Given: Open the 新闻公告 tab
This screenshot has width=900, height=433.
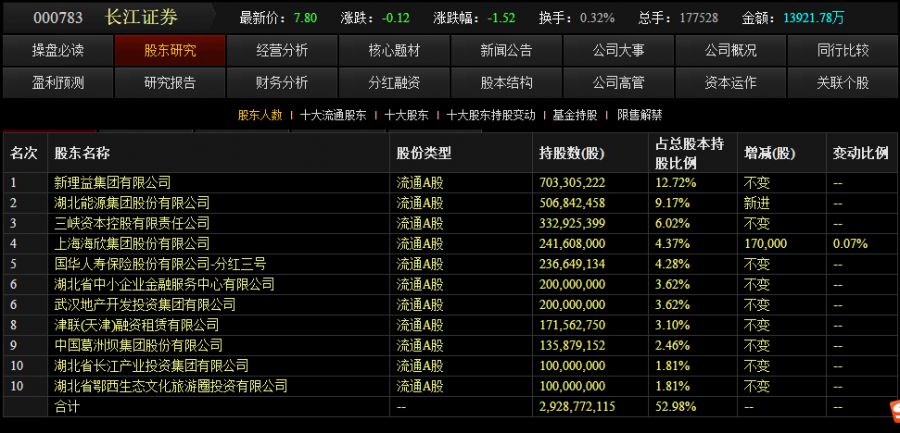Looking at the screenshot, I should (506, 51).
